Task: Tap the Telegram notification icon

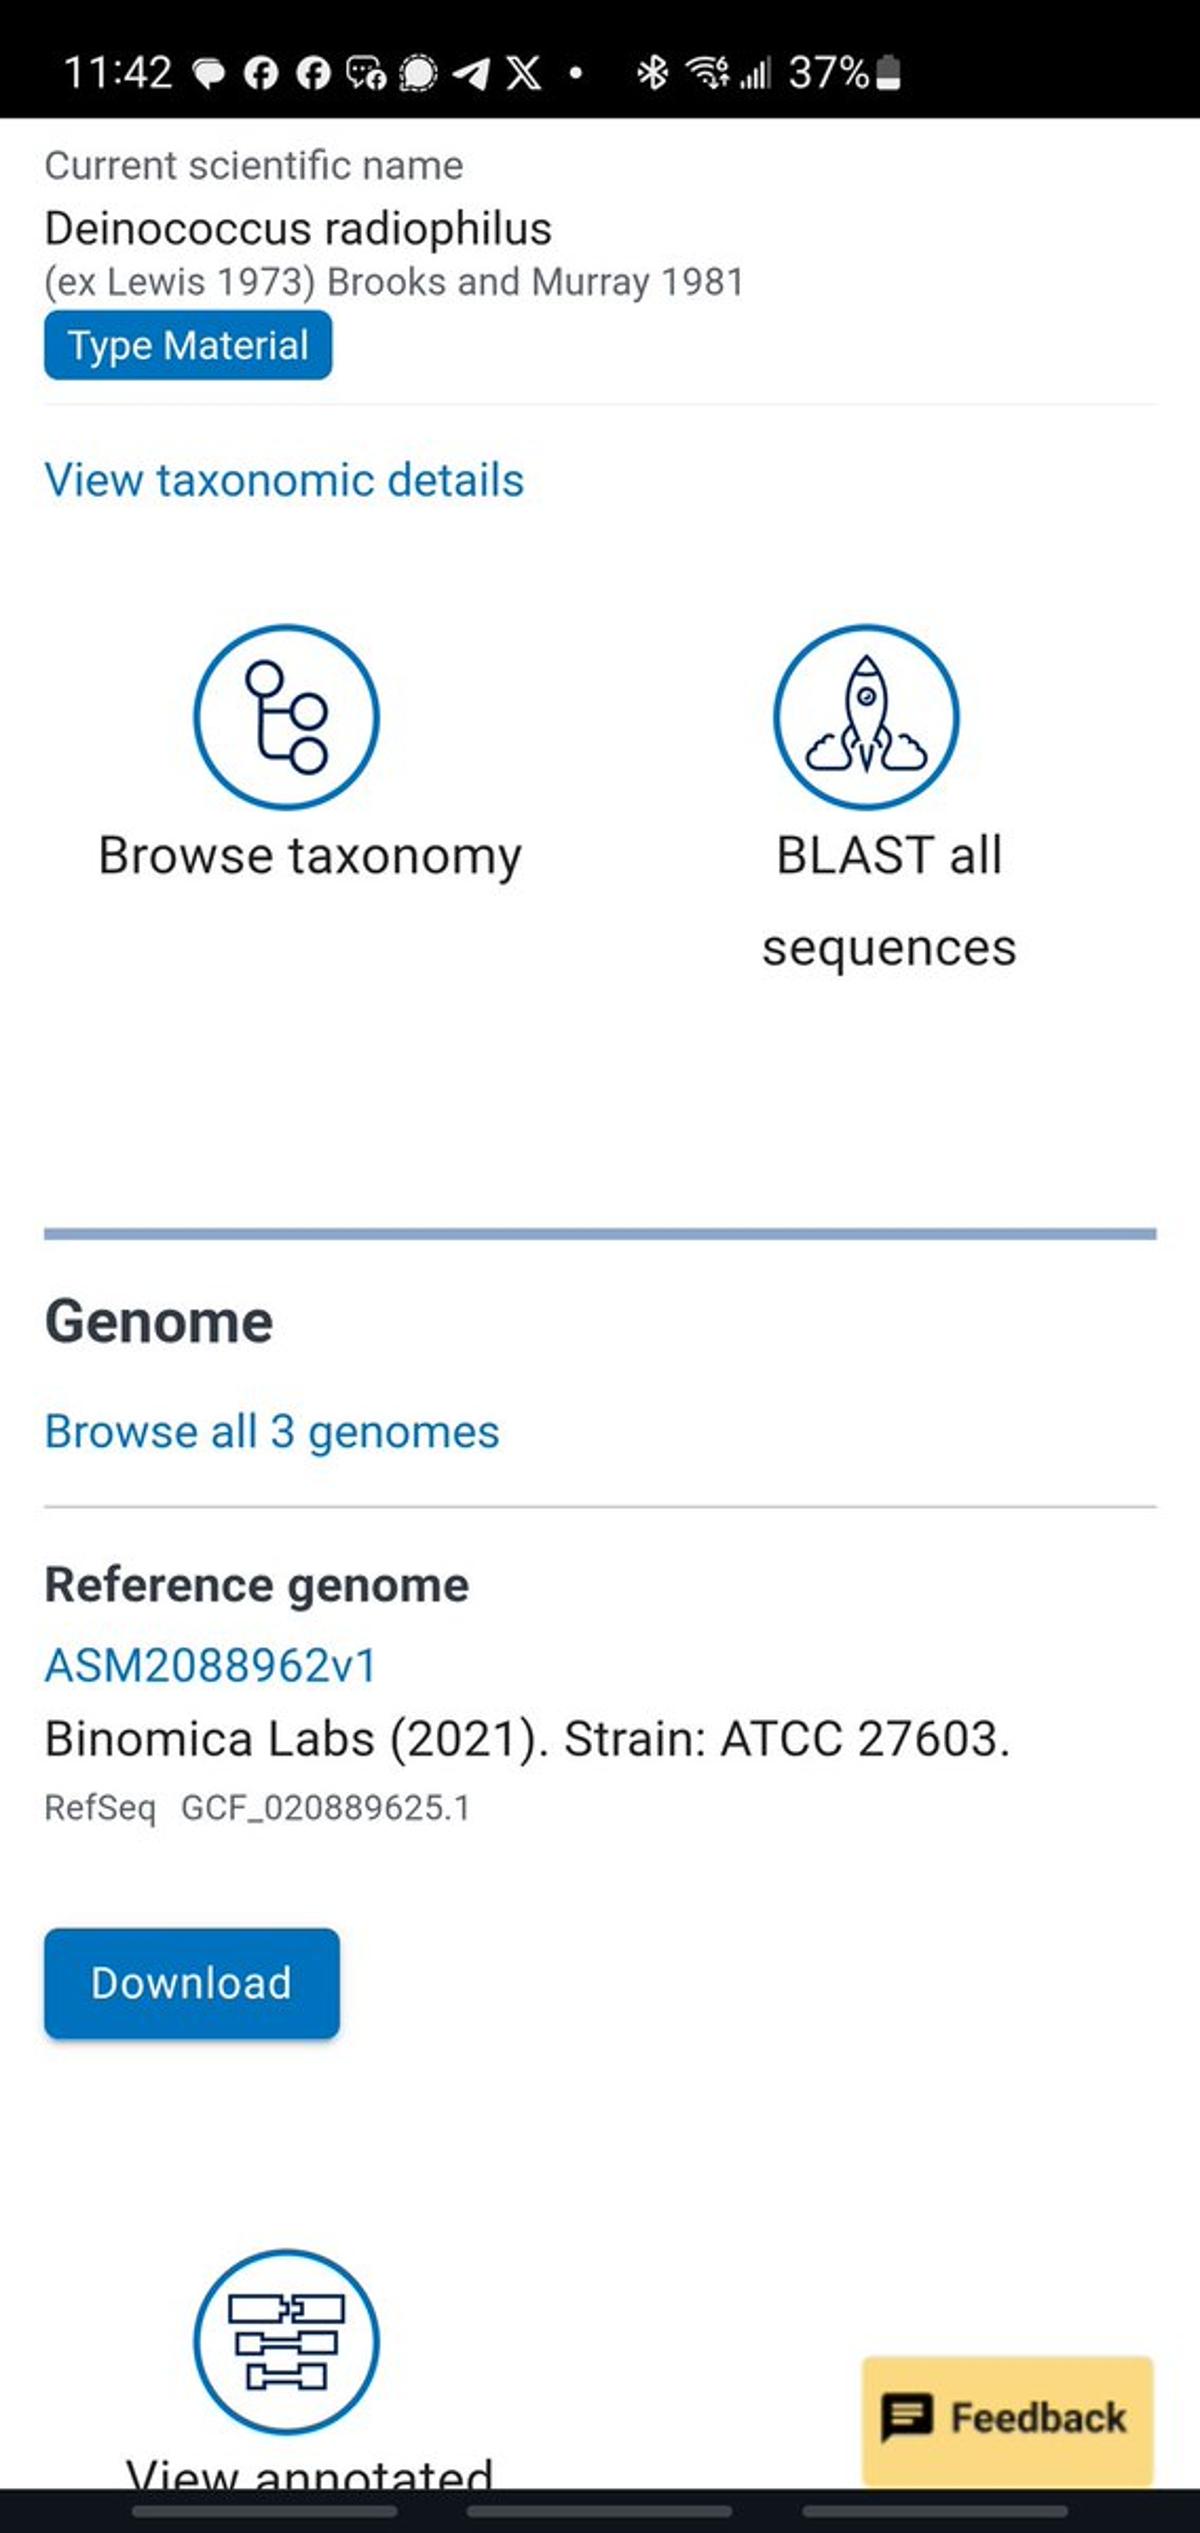Action: coord(471,73)
